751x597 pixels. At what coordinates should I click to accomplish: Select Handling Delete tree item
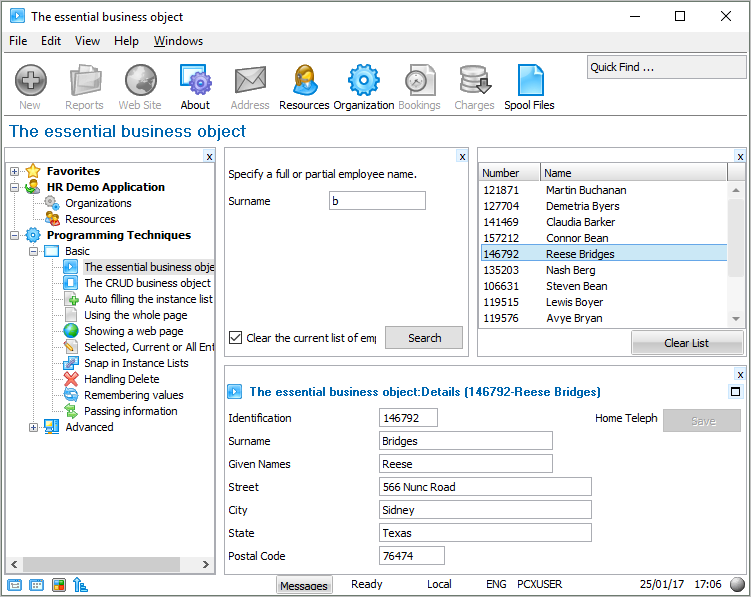pyautogui.click(x=121, y=379)
